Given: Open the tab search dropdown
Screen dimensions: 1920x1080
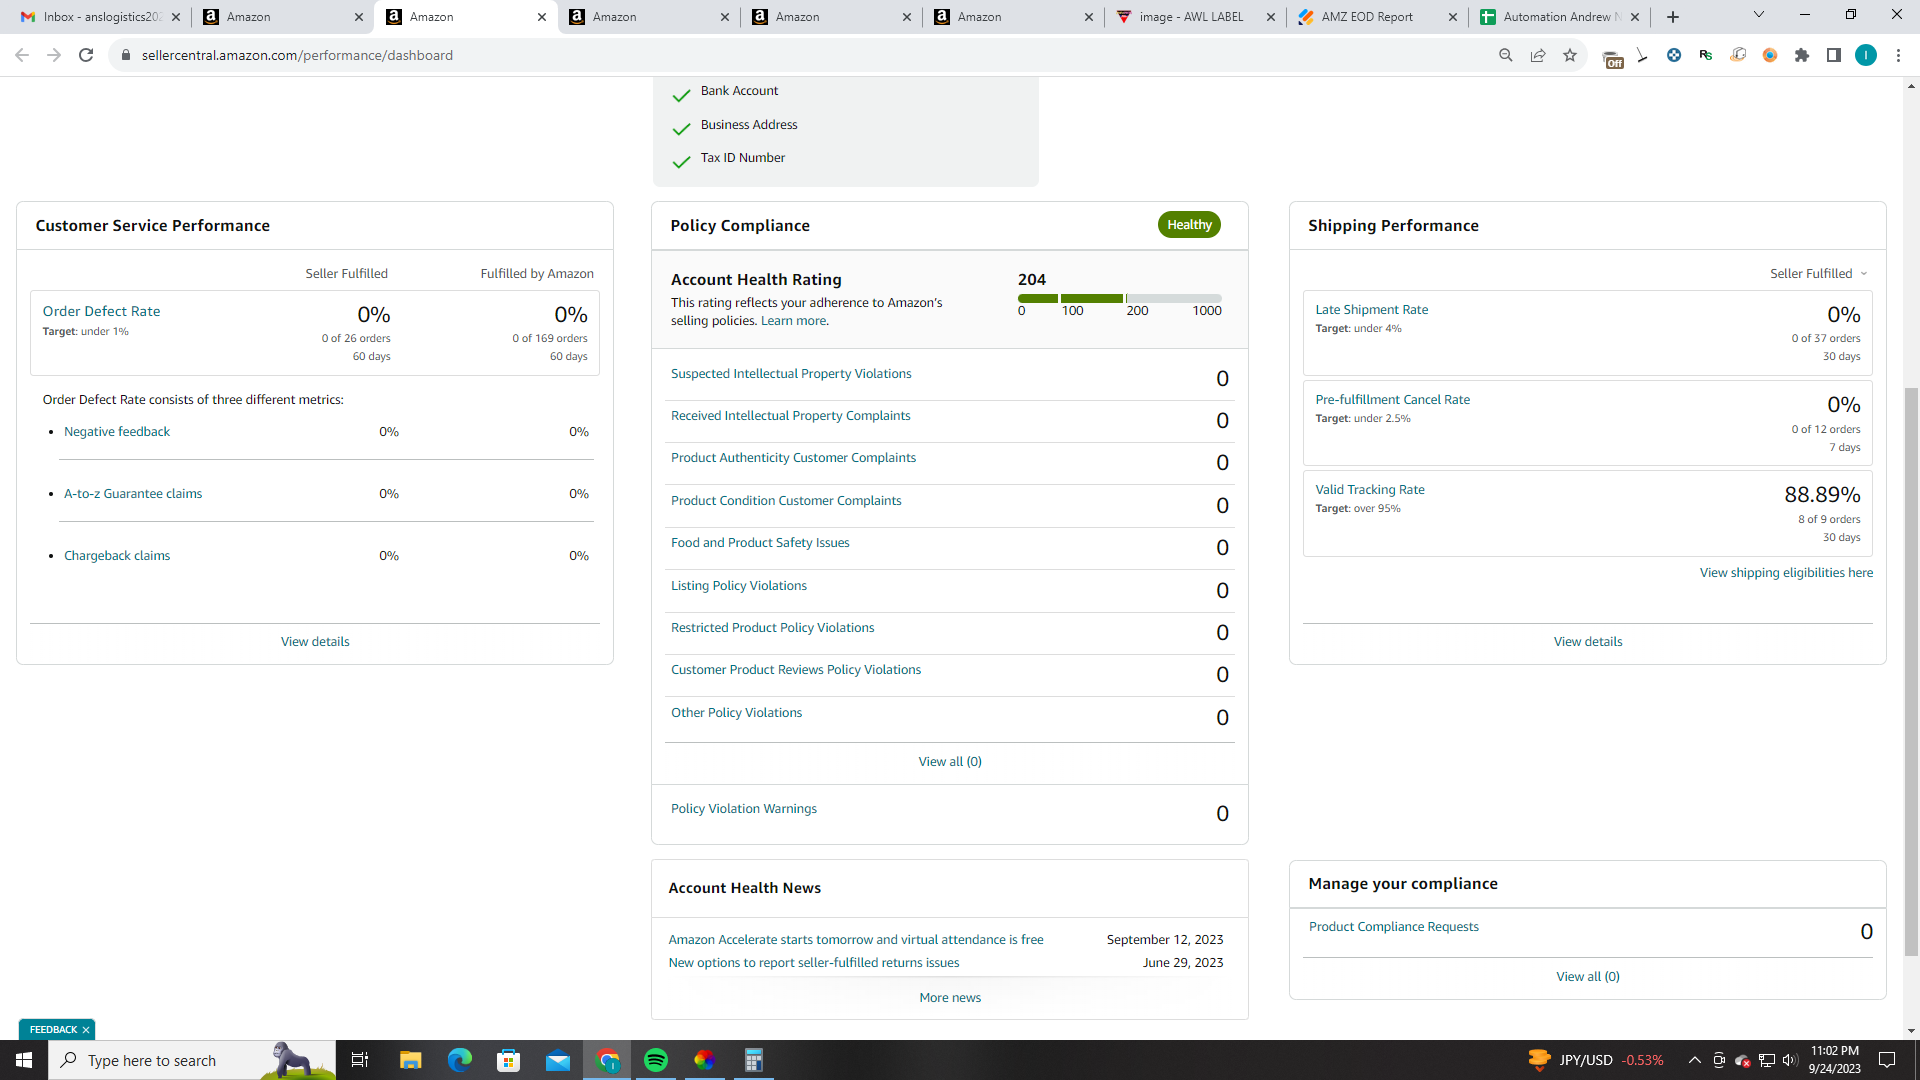Looking at the screenshot, I should (x=1759, y=15).
